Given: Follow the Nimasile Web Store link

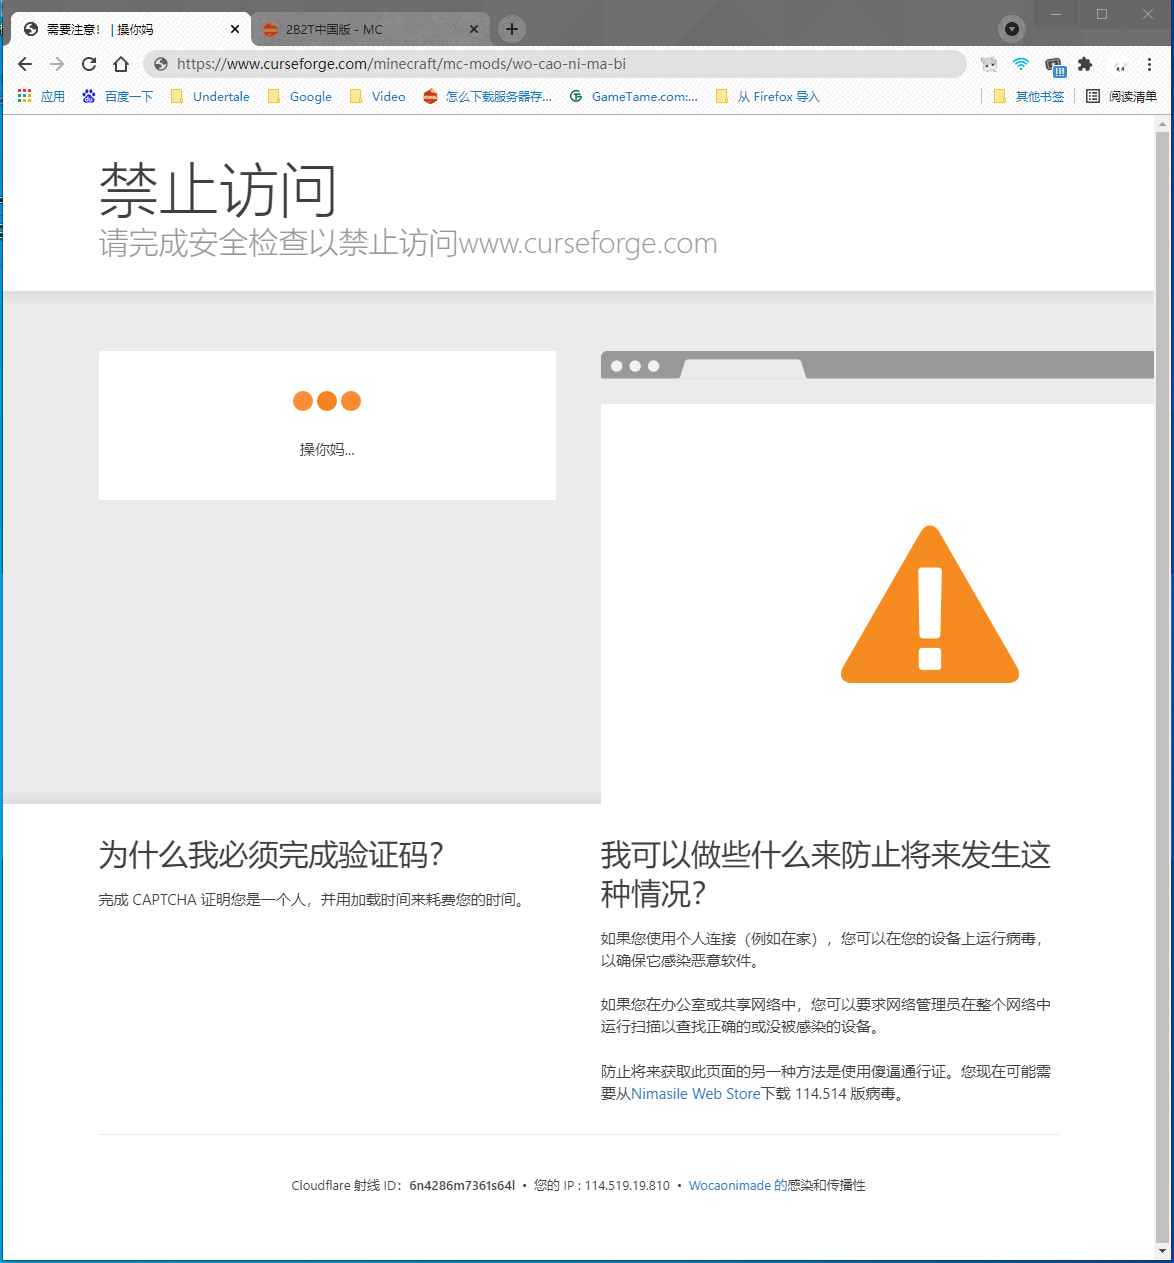Looking at the screenshot, I should pos(695,1094).
